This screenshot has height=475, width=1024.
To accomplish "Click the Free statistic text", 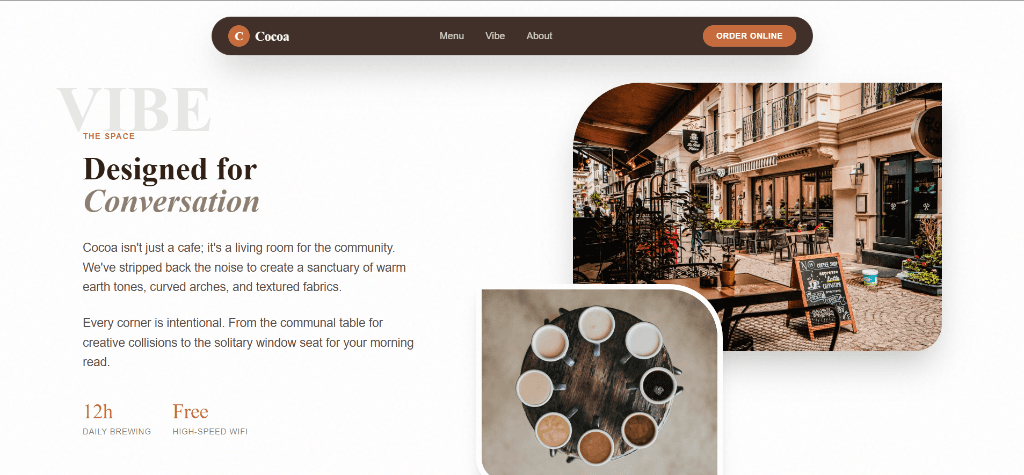I will 190,411.
